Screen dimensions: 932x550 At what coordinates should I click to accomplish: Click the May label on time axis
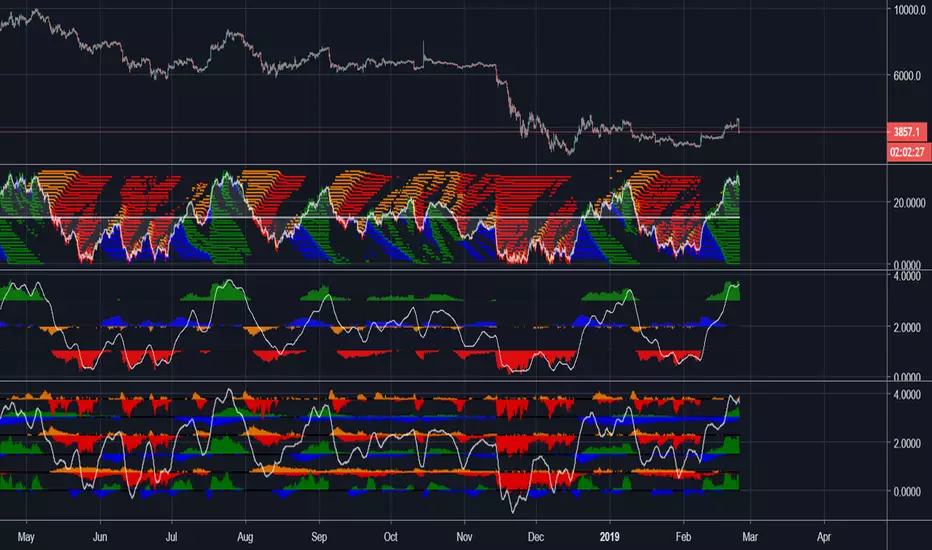[26, 537]
